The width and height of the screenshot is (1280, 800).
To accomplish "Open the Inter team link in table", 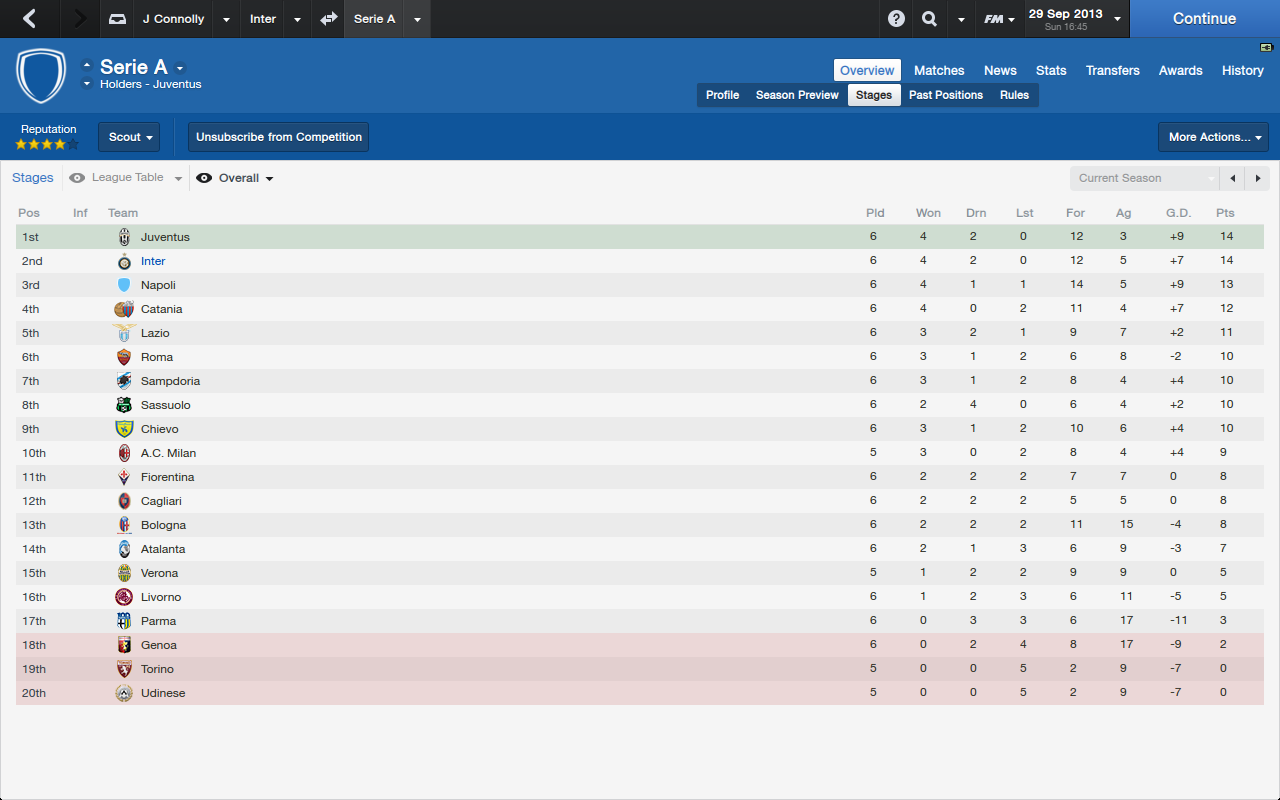I will click(x=153, y=261).
